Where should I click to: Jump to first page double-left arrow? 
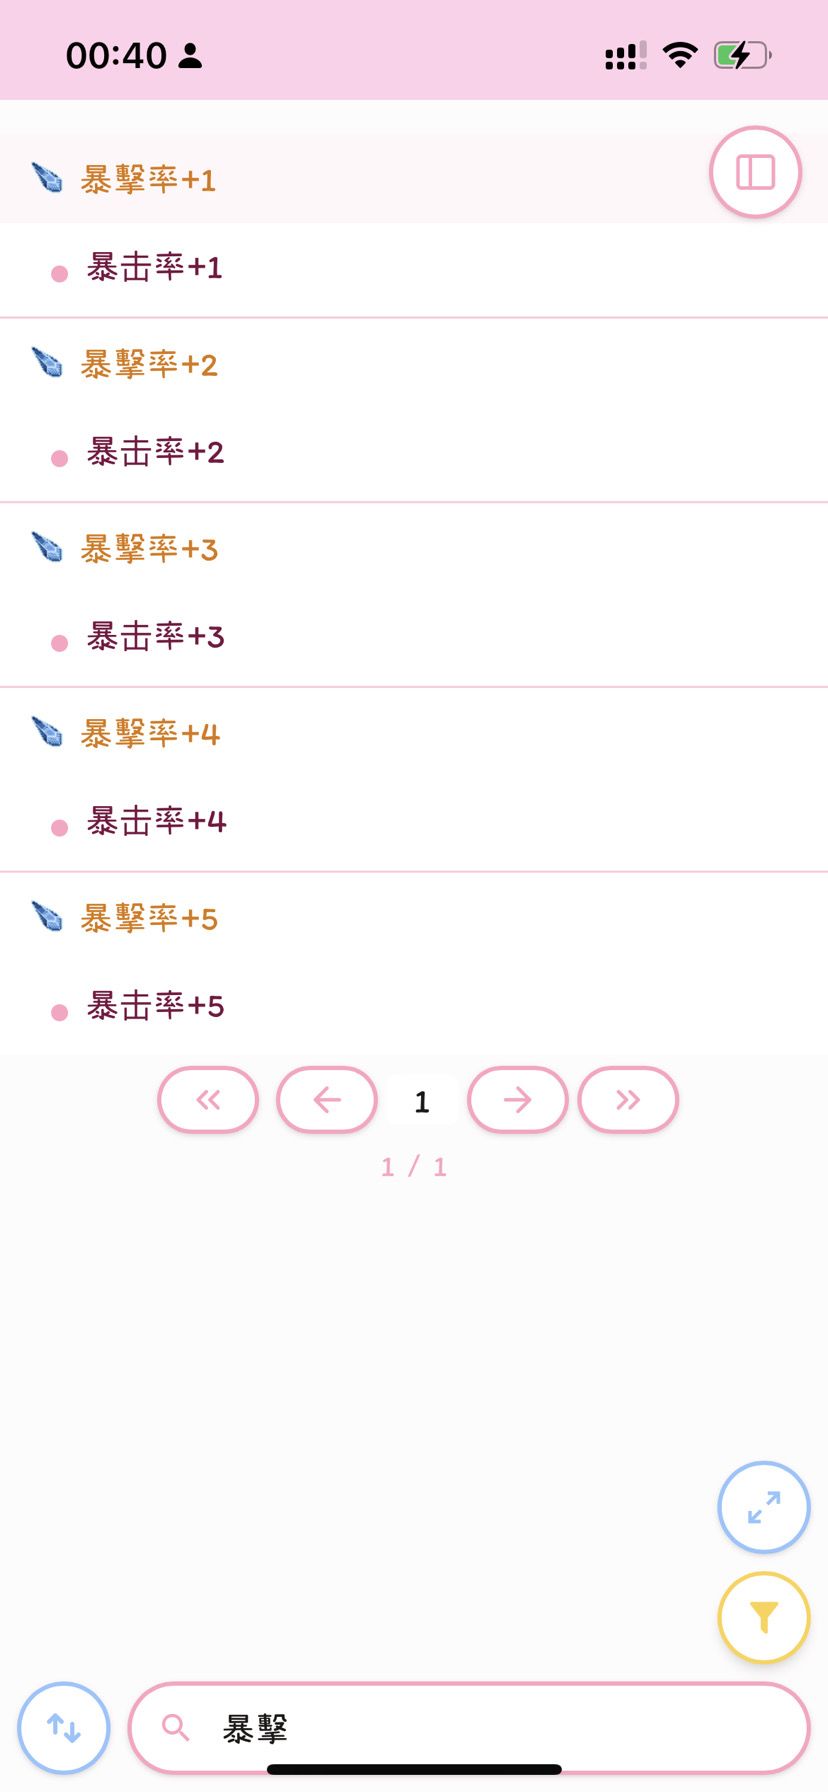[208, 1100]
